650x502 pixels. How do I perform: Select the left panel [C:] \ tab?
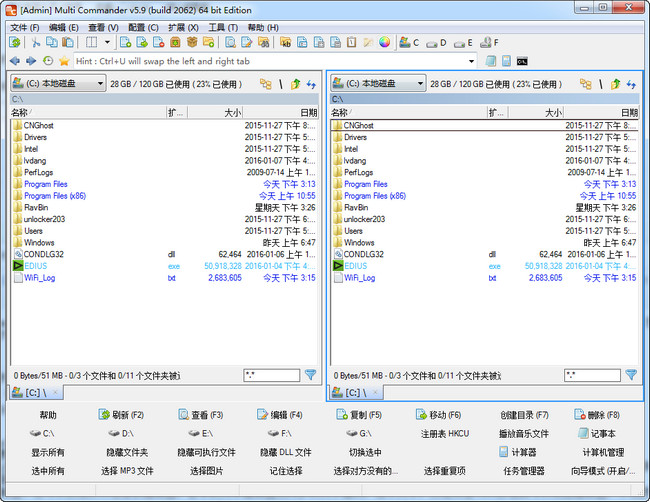pyautogui.click(x=36, y=392)
